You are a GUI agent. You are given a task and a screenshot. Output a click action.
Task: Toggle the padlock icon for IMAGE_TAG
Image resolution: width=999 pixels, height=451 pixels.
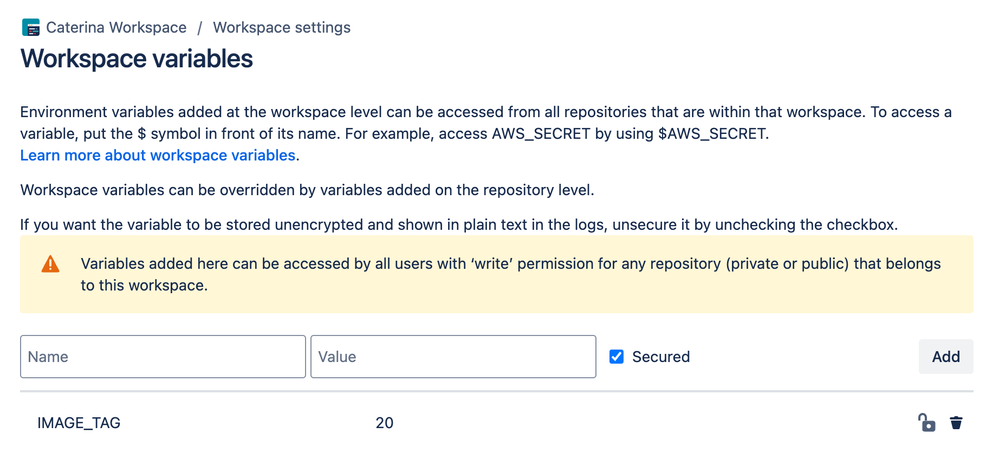pos(926,422)
